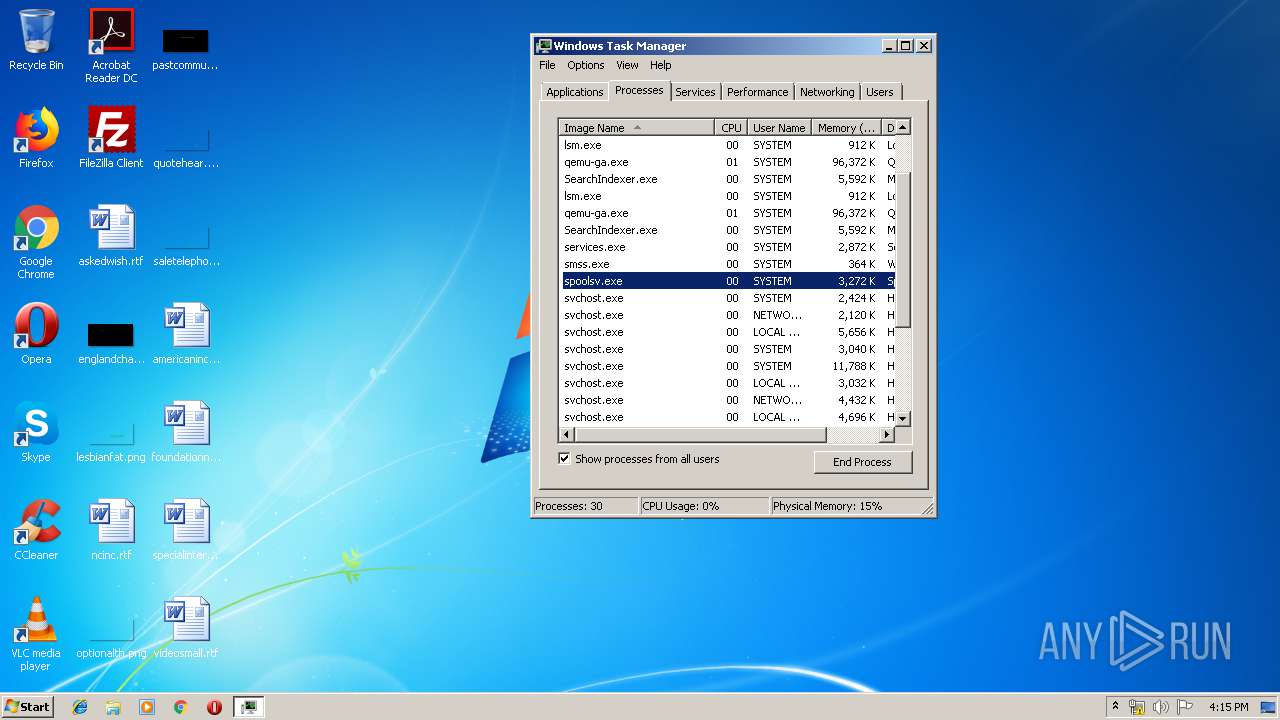Select the foundationn document icon

click(186, 432)
